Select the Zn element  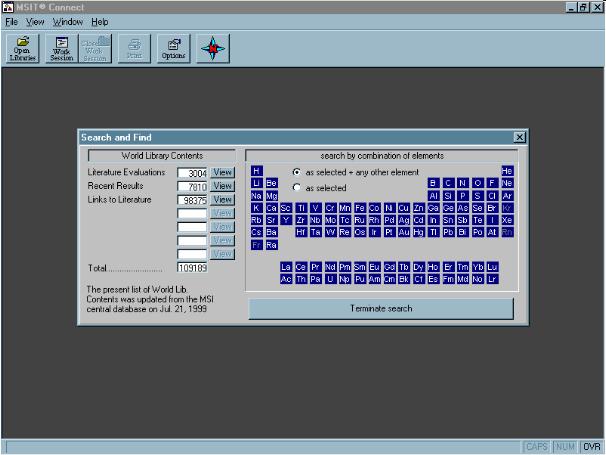(419, 208)
